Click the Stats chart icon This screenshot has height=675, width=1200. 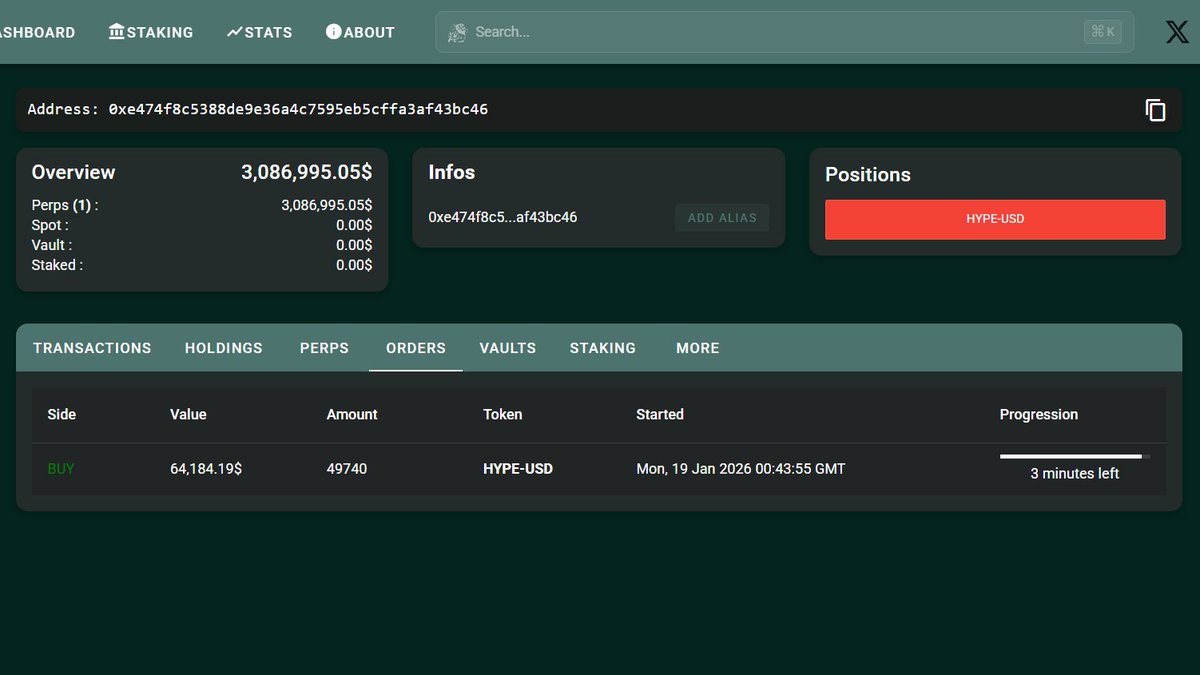234,32
